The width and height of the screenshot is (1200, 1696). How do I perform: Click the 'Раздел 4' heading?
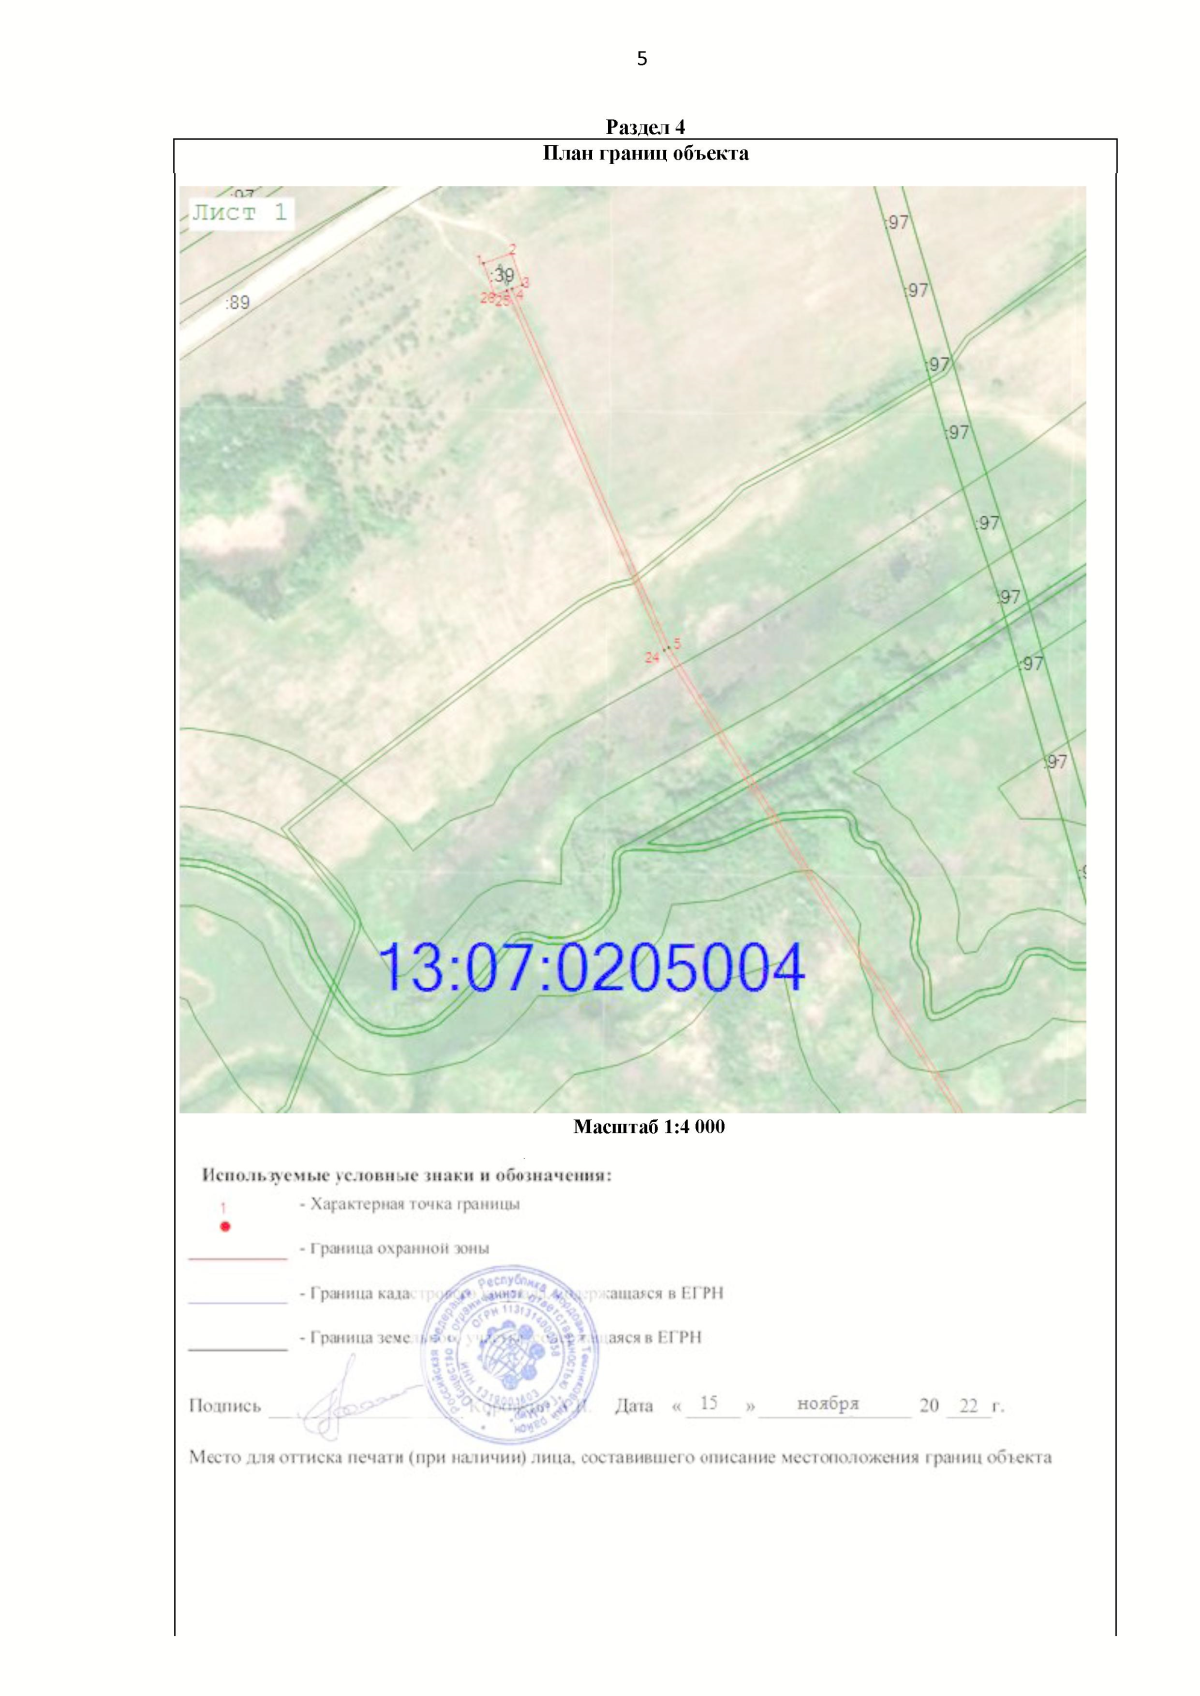(x=645, y=127)
